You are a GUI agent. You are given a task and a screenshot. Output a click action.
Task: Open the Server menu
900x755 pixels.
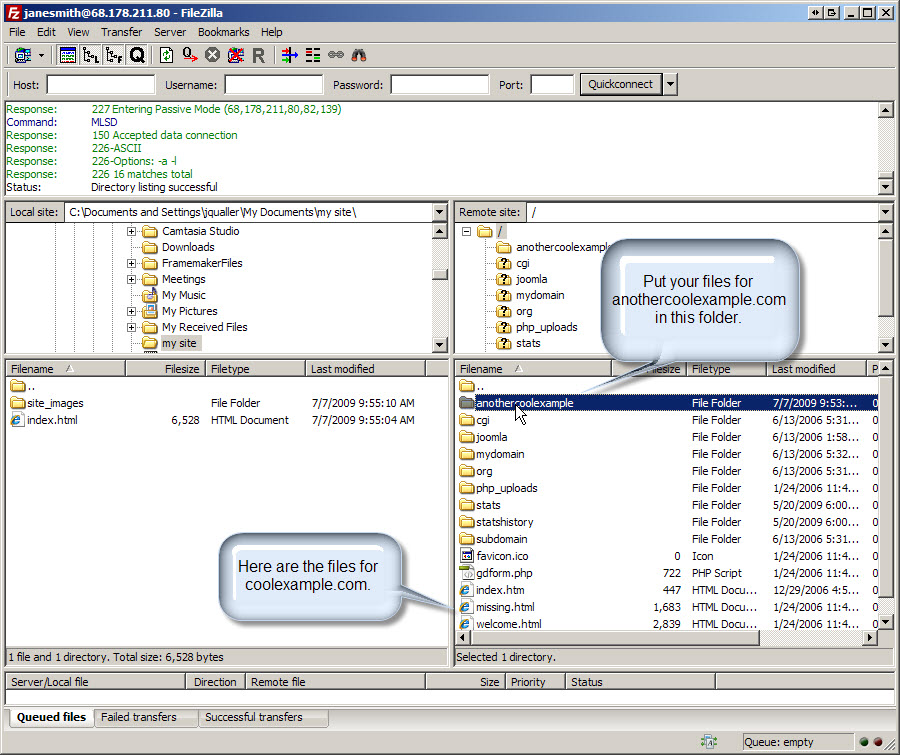coord(170,32)
